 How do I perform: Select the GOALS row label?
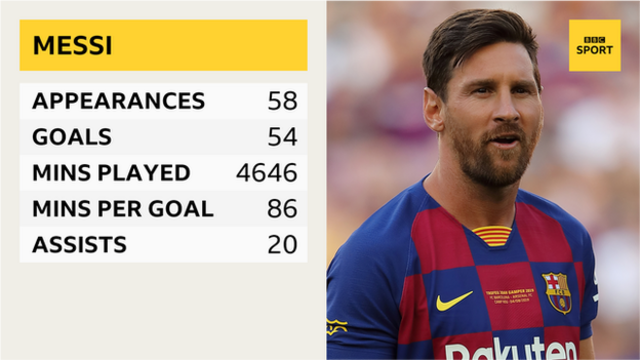tap(72, 136)
